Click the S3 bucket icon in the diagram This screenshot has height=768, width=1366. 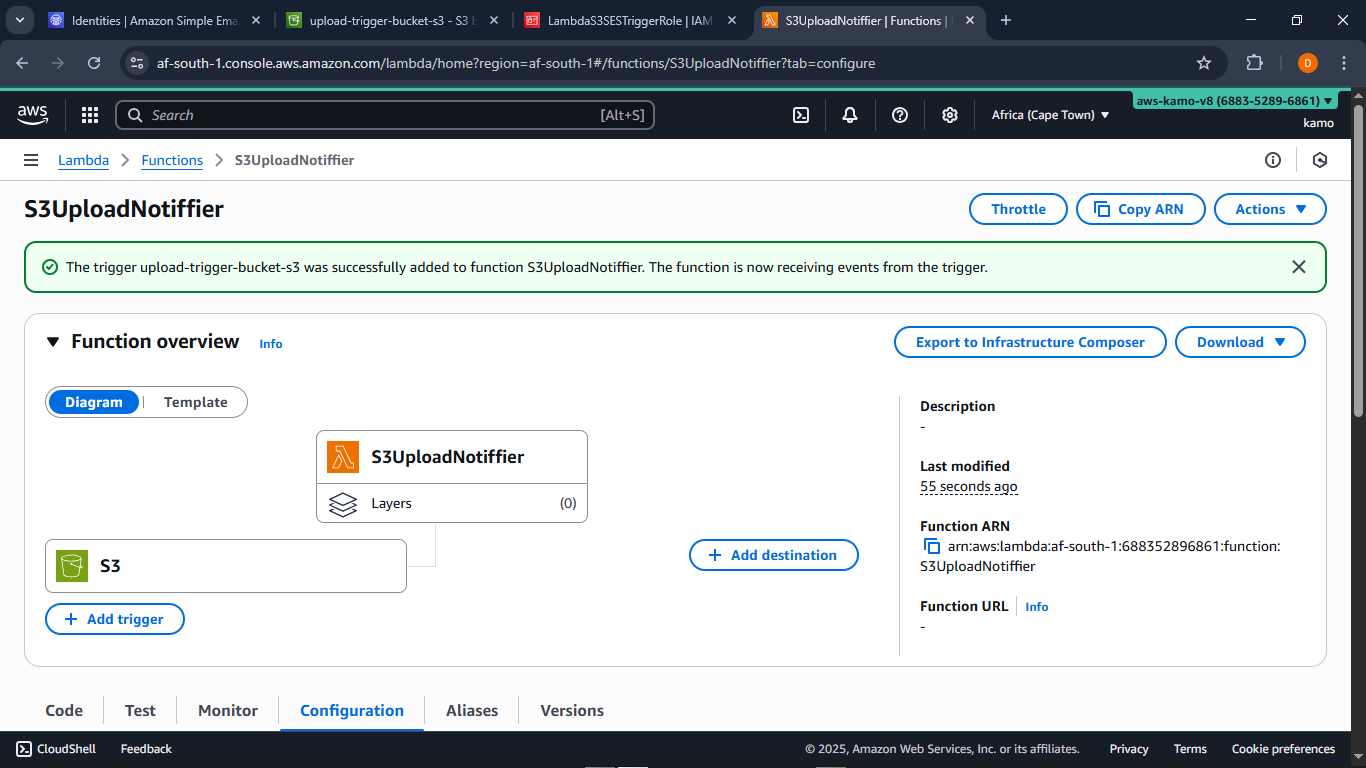point(71,565)
